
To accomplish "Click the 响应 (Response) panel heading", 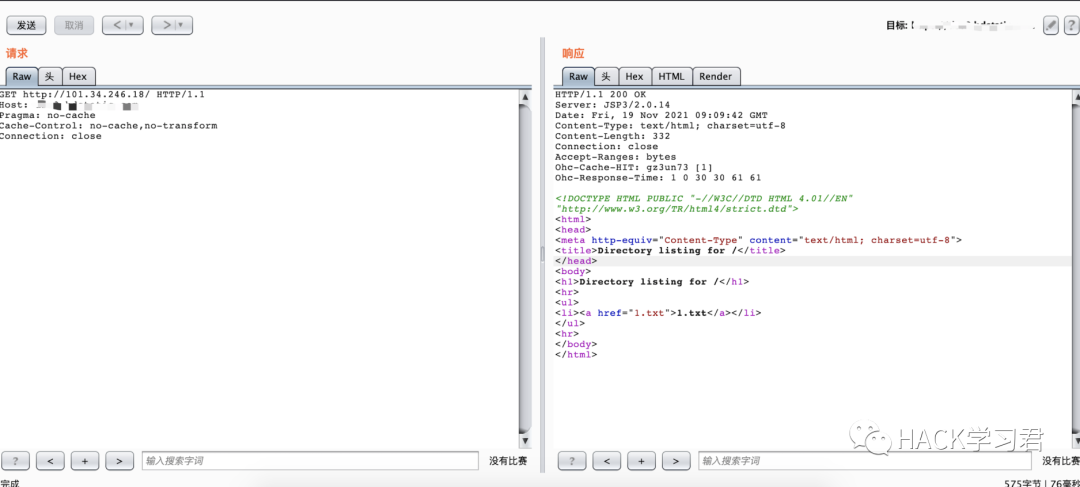I will [x=573, y=54].
